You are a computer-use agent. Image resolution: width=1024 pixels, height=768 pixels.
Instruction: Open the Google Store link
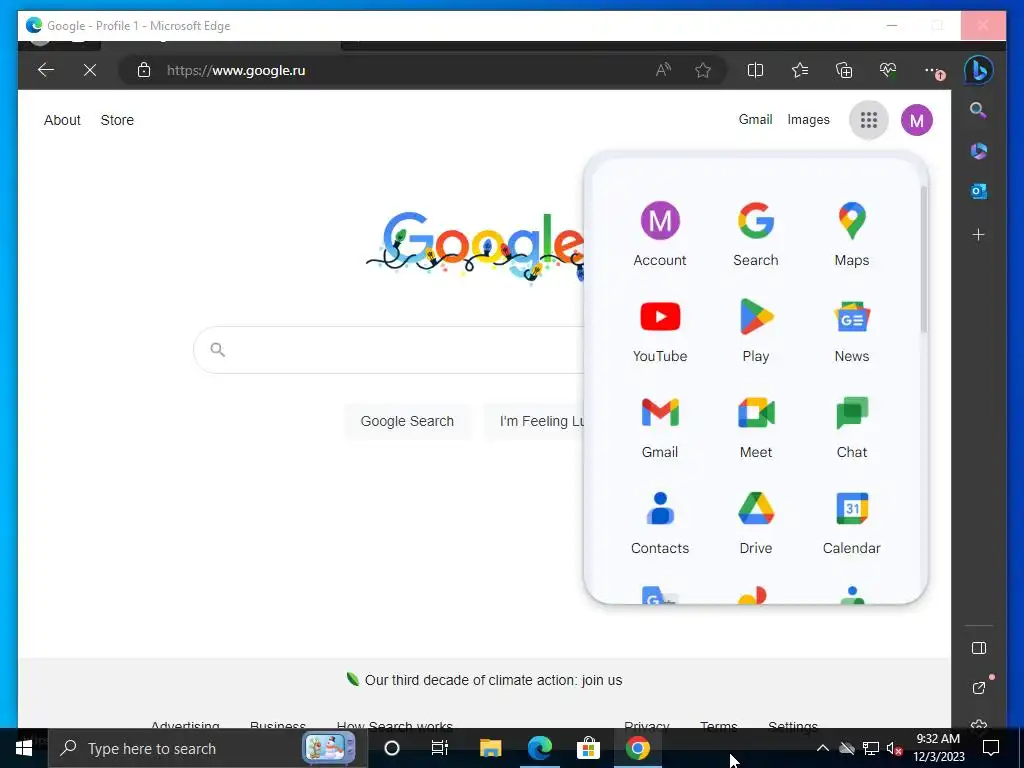coord(117,120)
